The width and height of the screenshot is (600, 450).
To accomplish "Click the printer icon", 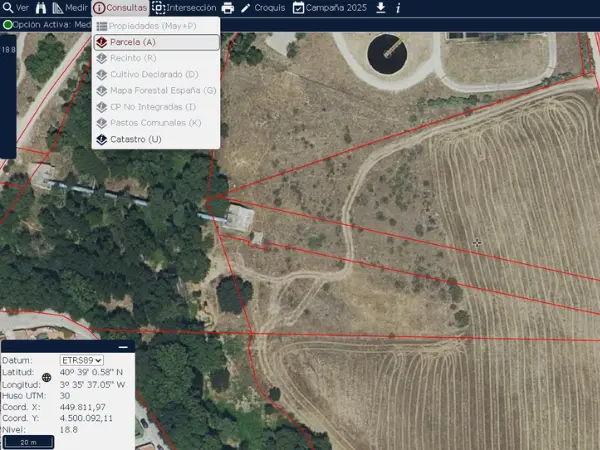I will 228,8.
